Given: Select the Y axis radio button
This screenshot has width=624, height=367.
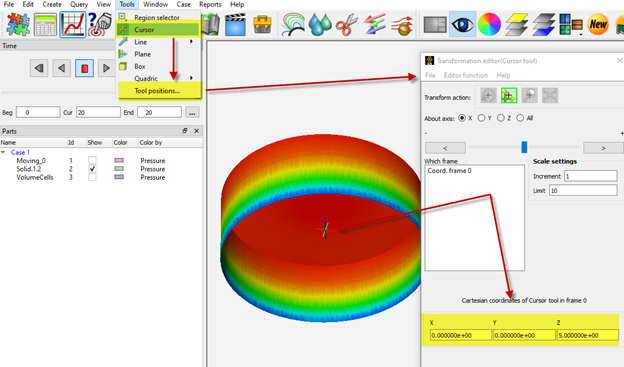Looking at the screenshot, I should 481,118.
